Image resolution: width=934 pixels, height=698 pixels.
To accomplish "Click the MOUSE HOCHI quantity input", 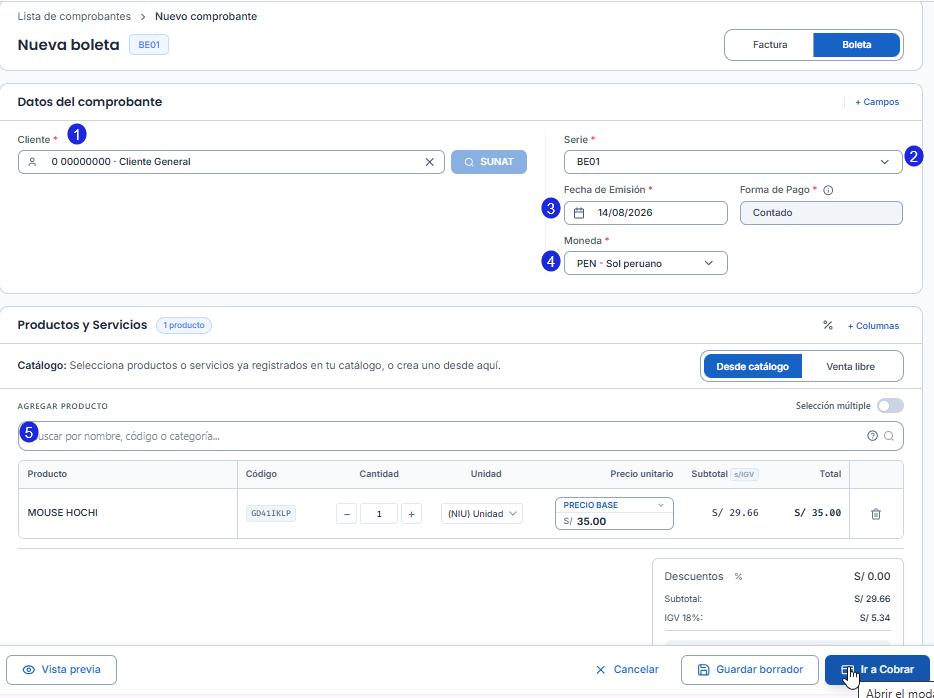I will point(379,514).
